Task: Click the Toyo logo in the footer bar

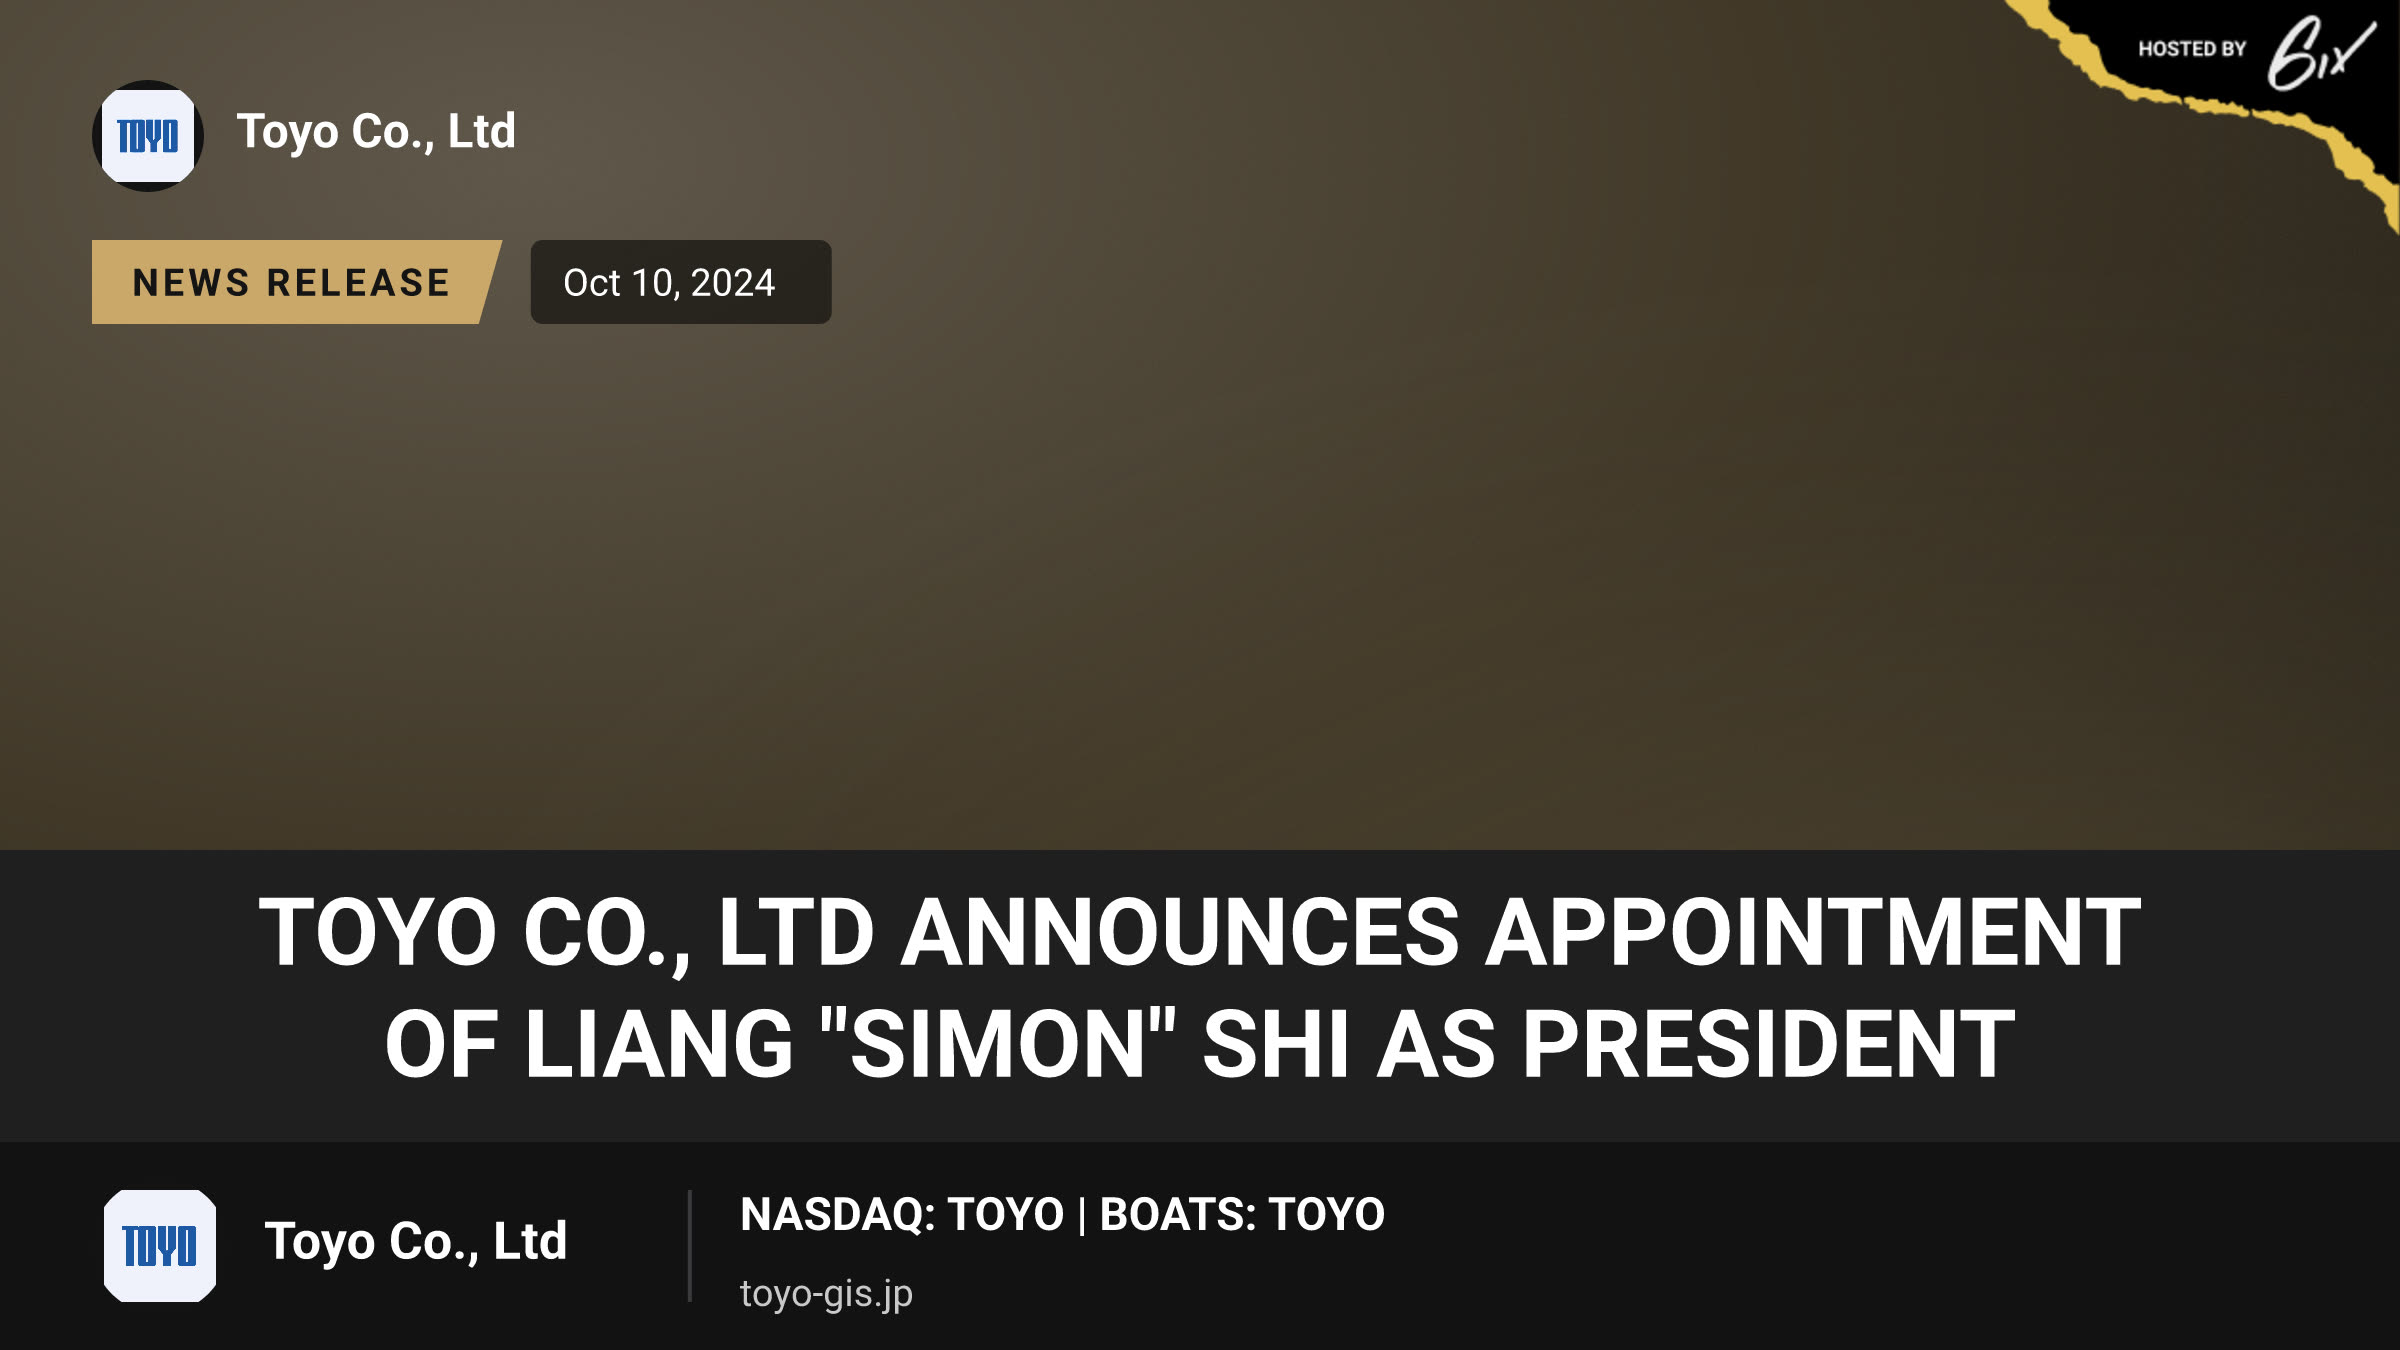Action: coord(160,1246)
